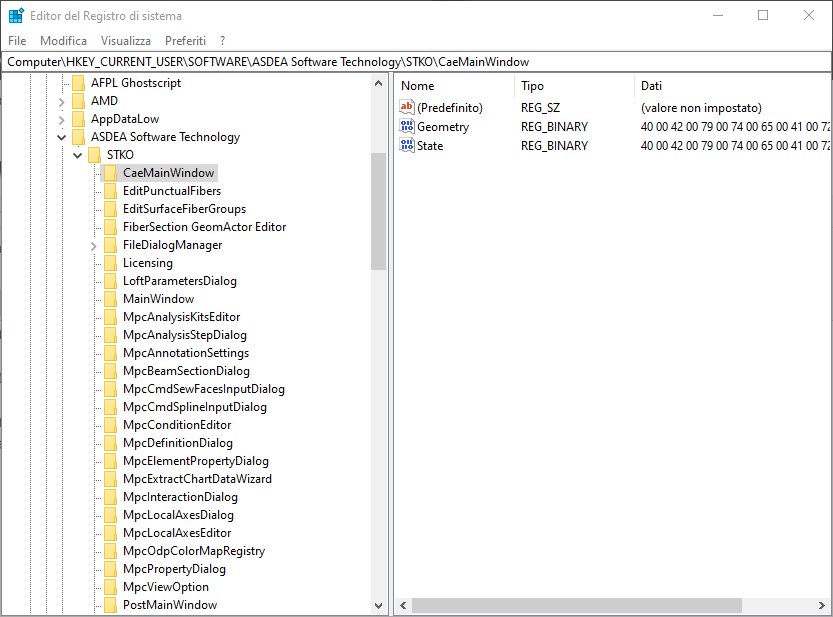Select the FiberSection GeomActor Editor key
This screenshot has width=833, height=617.
click(x=205, y=227)
